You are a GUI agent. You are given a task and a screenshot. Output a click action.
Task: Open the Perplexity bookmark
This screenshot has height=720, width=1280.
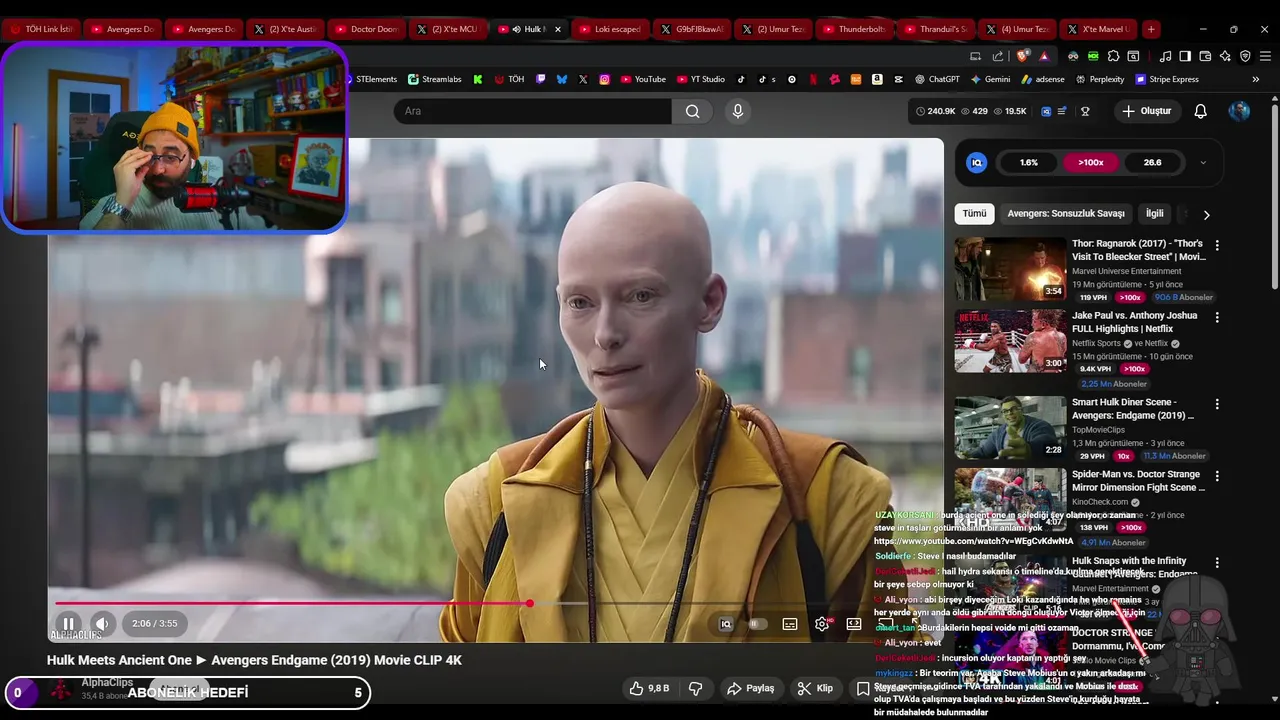click(1099, 79)
